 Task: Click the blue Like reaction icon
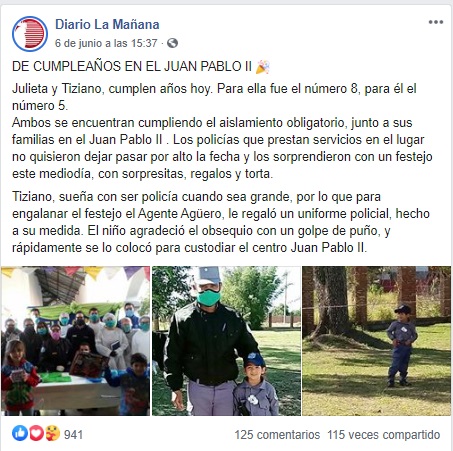coord(20,433)
